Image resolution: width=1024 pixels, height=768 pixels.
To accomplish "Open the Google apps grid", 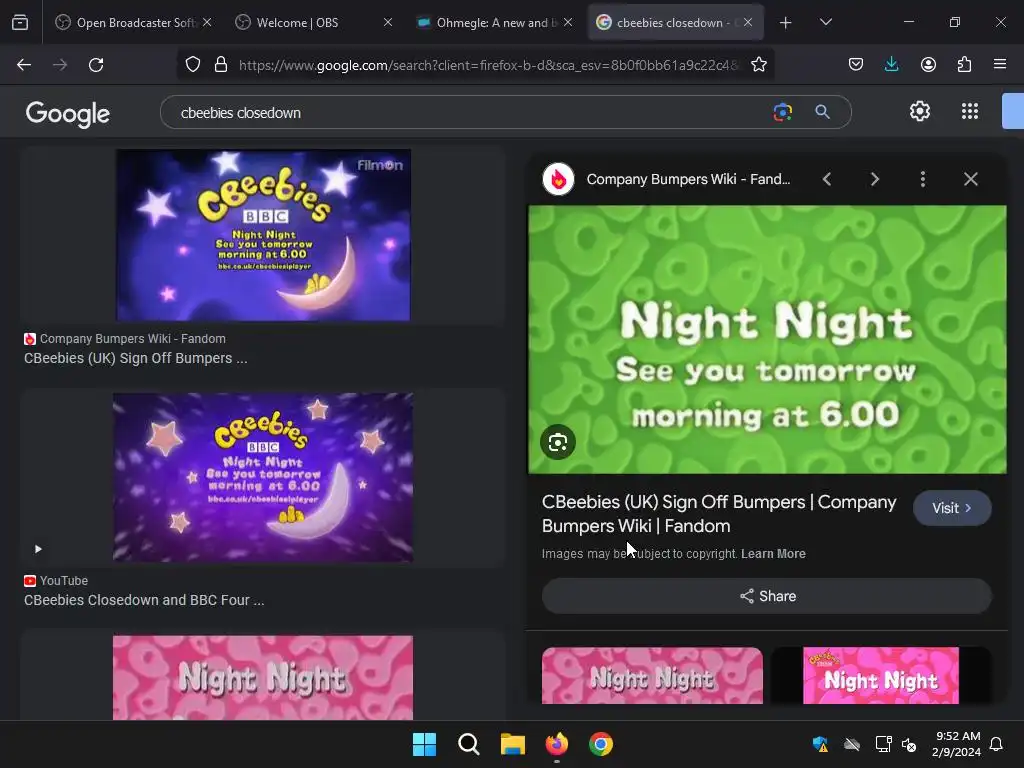I will (970, 112).
